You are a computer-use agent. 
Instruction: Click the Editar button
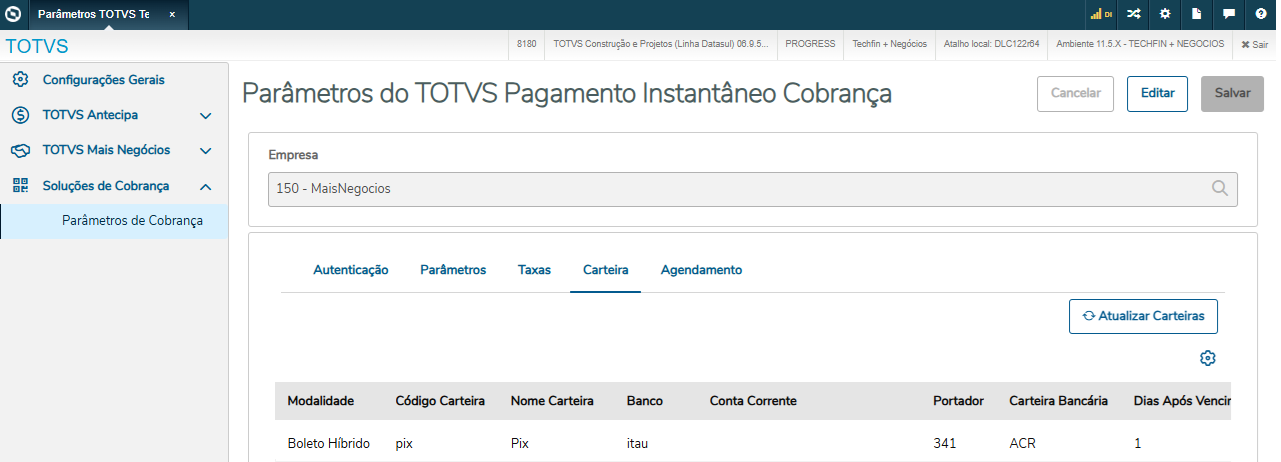click(1157, 93)
